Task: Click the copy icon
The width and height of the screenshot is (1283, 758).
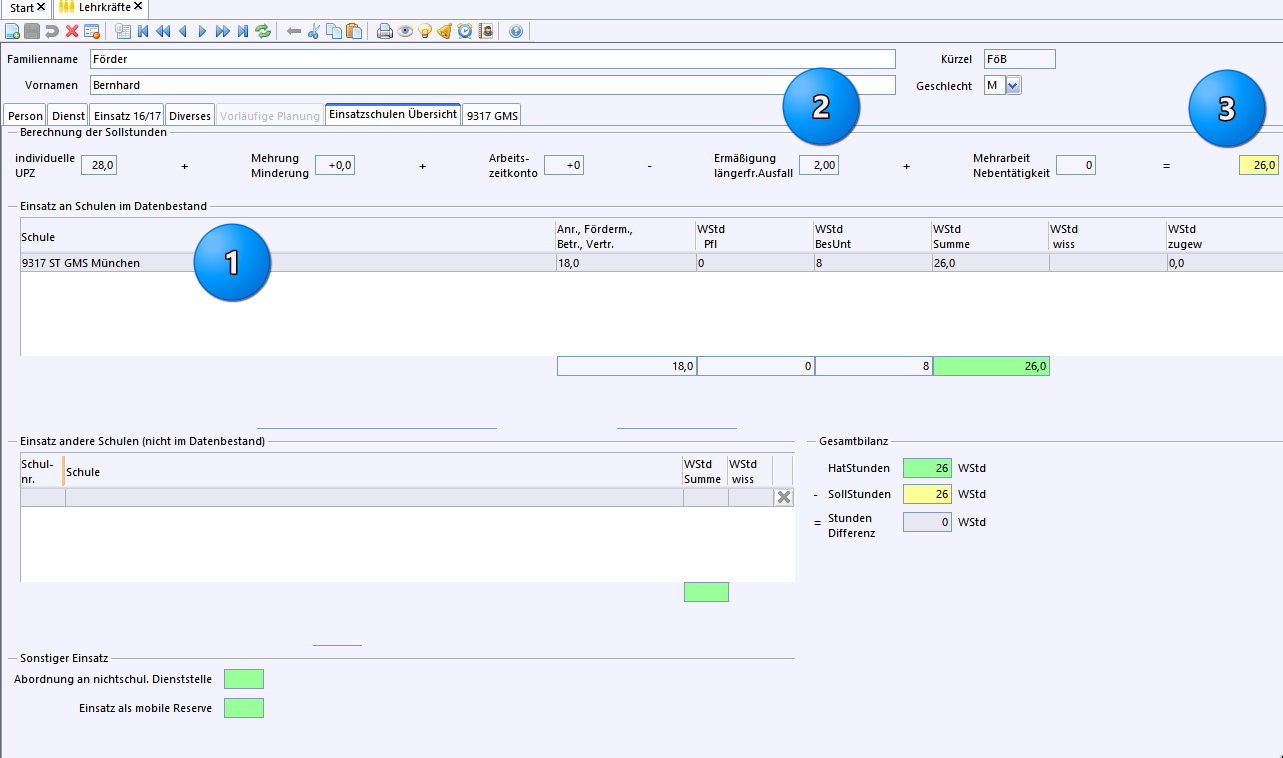Action: (x=334, y=31)
